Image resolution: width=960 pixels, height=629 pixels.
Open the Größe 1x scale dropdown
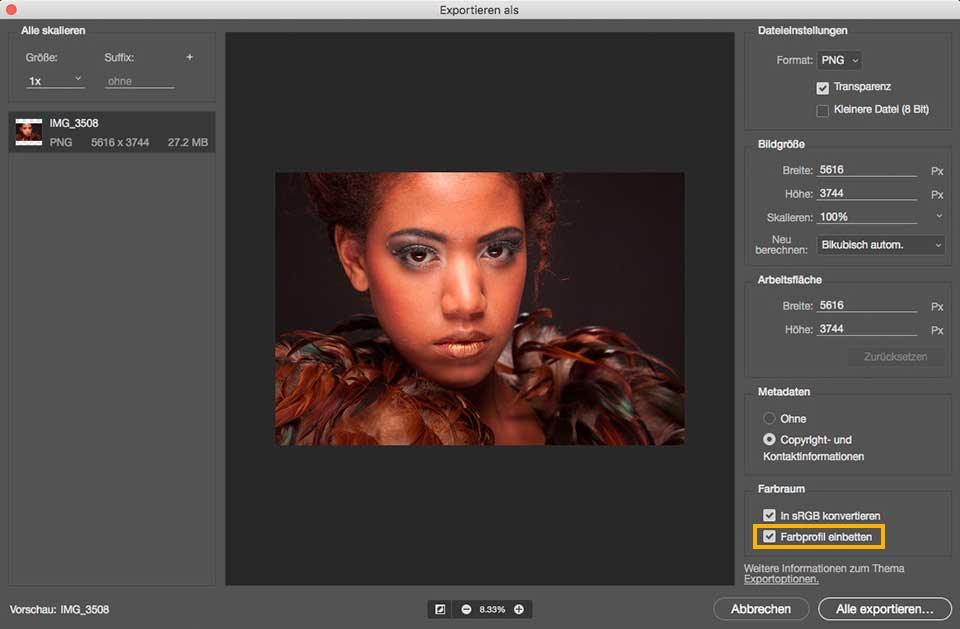(x=56, y=80)
